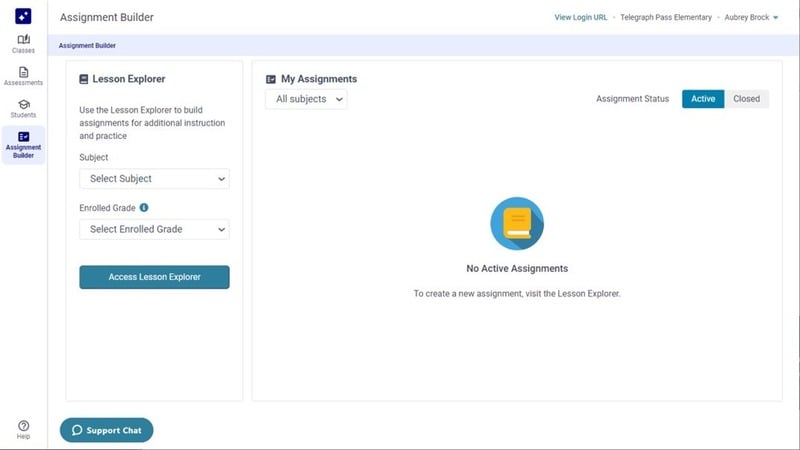
Task: Open the Classes section in the sidebar
Action: [x=23, y=44]
